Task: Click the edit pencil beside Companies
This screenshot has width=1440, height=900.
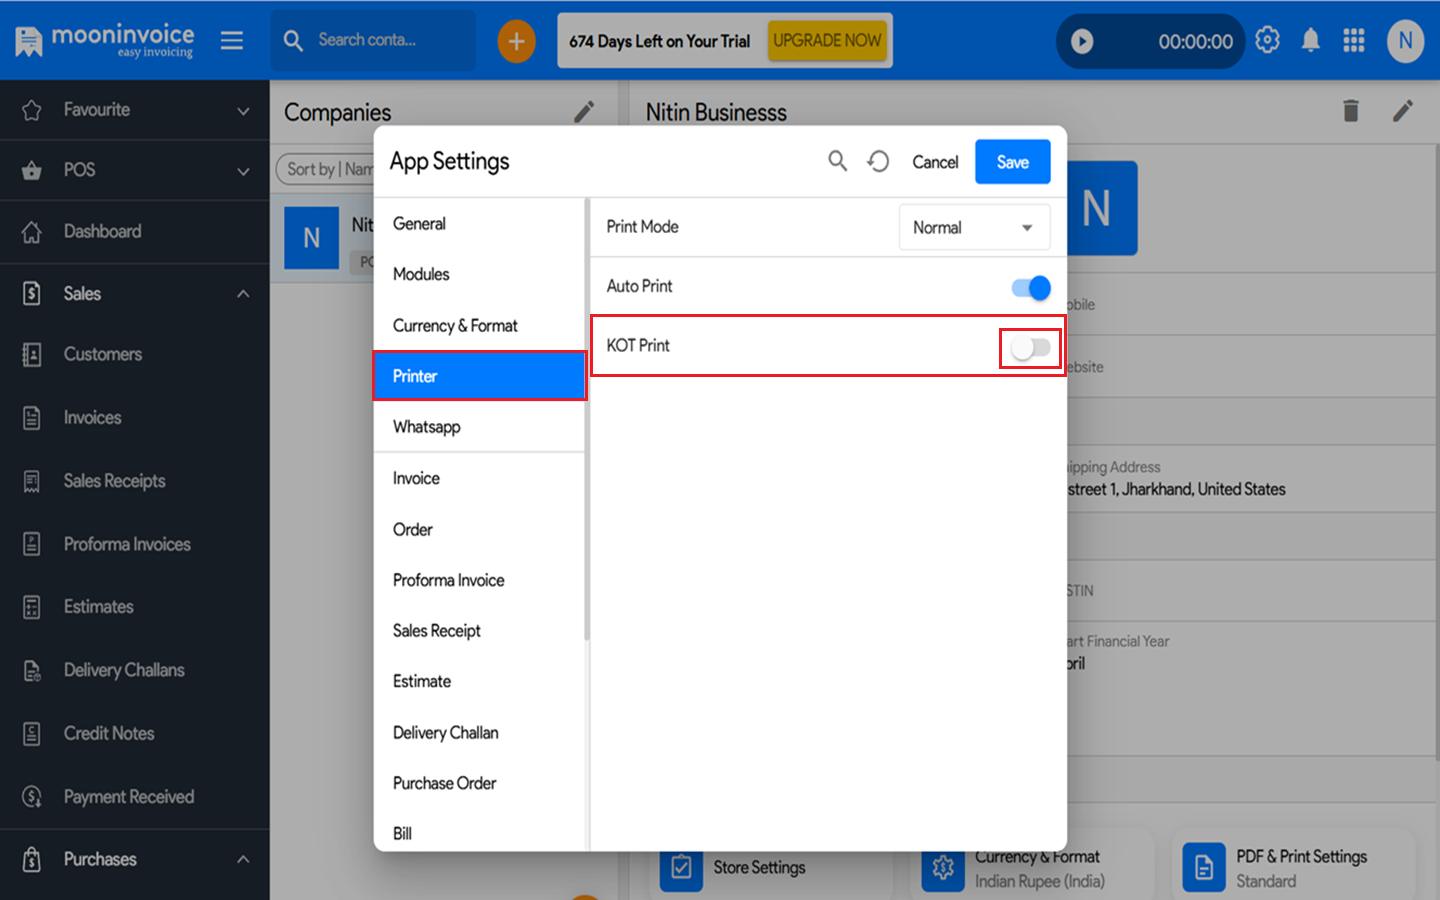Action: (584, 111)
